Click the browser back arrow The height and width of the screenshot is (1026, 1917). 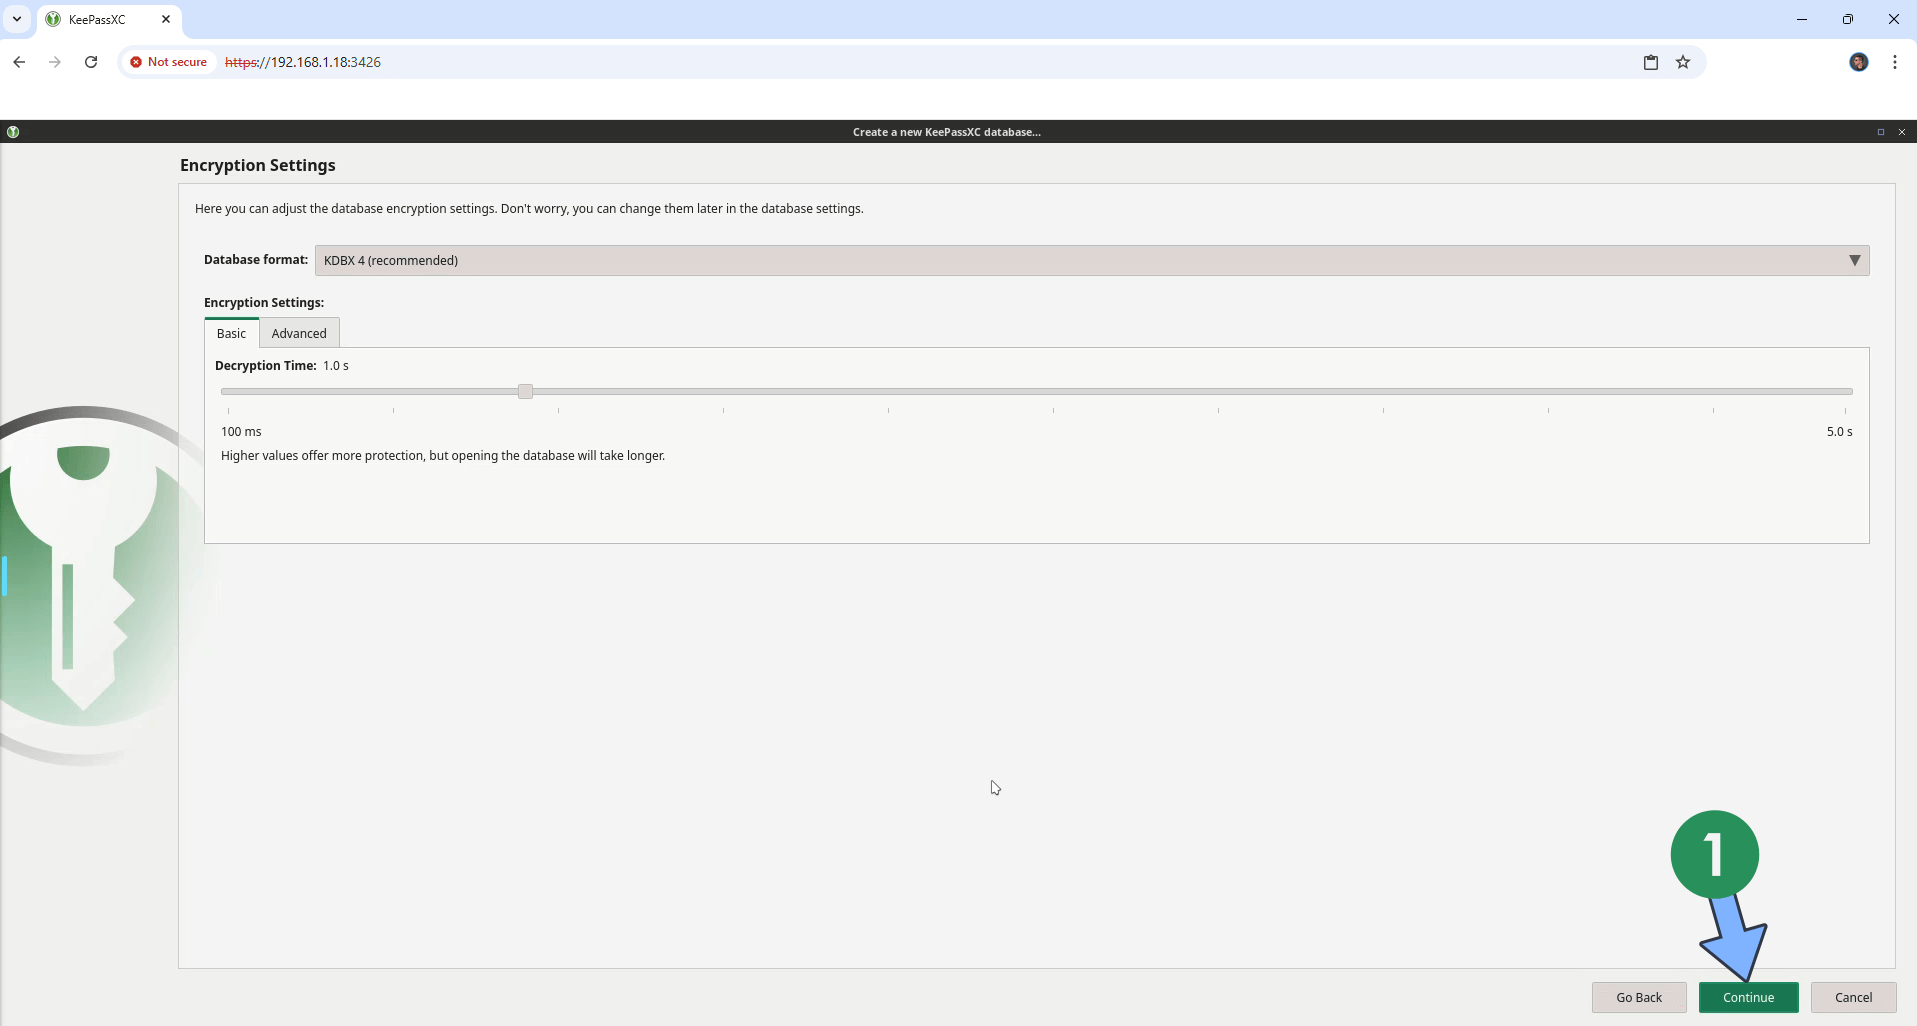tap(19, 62)
